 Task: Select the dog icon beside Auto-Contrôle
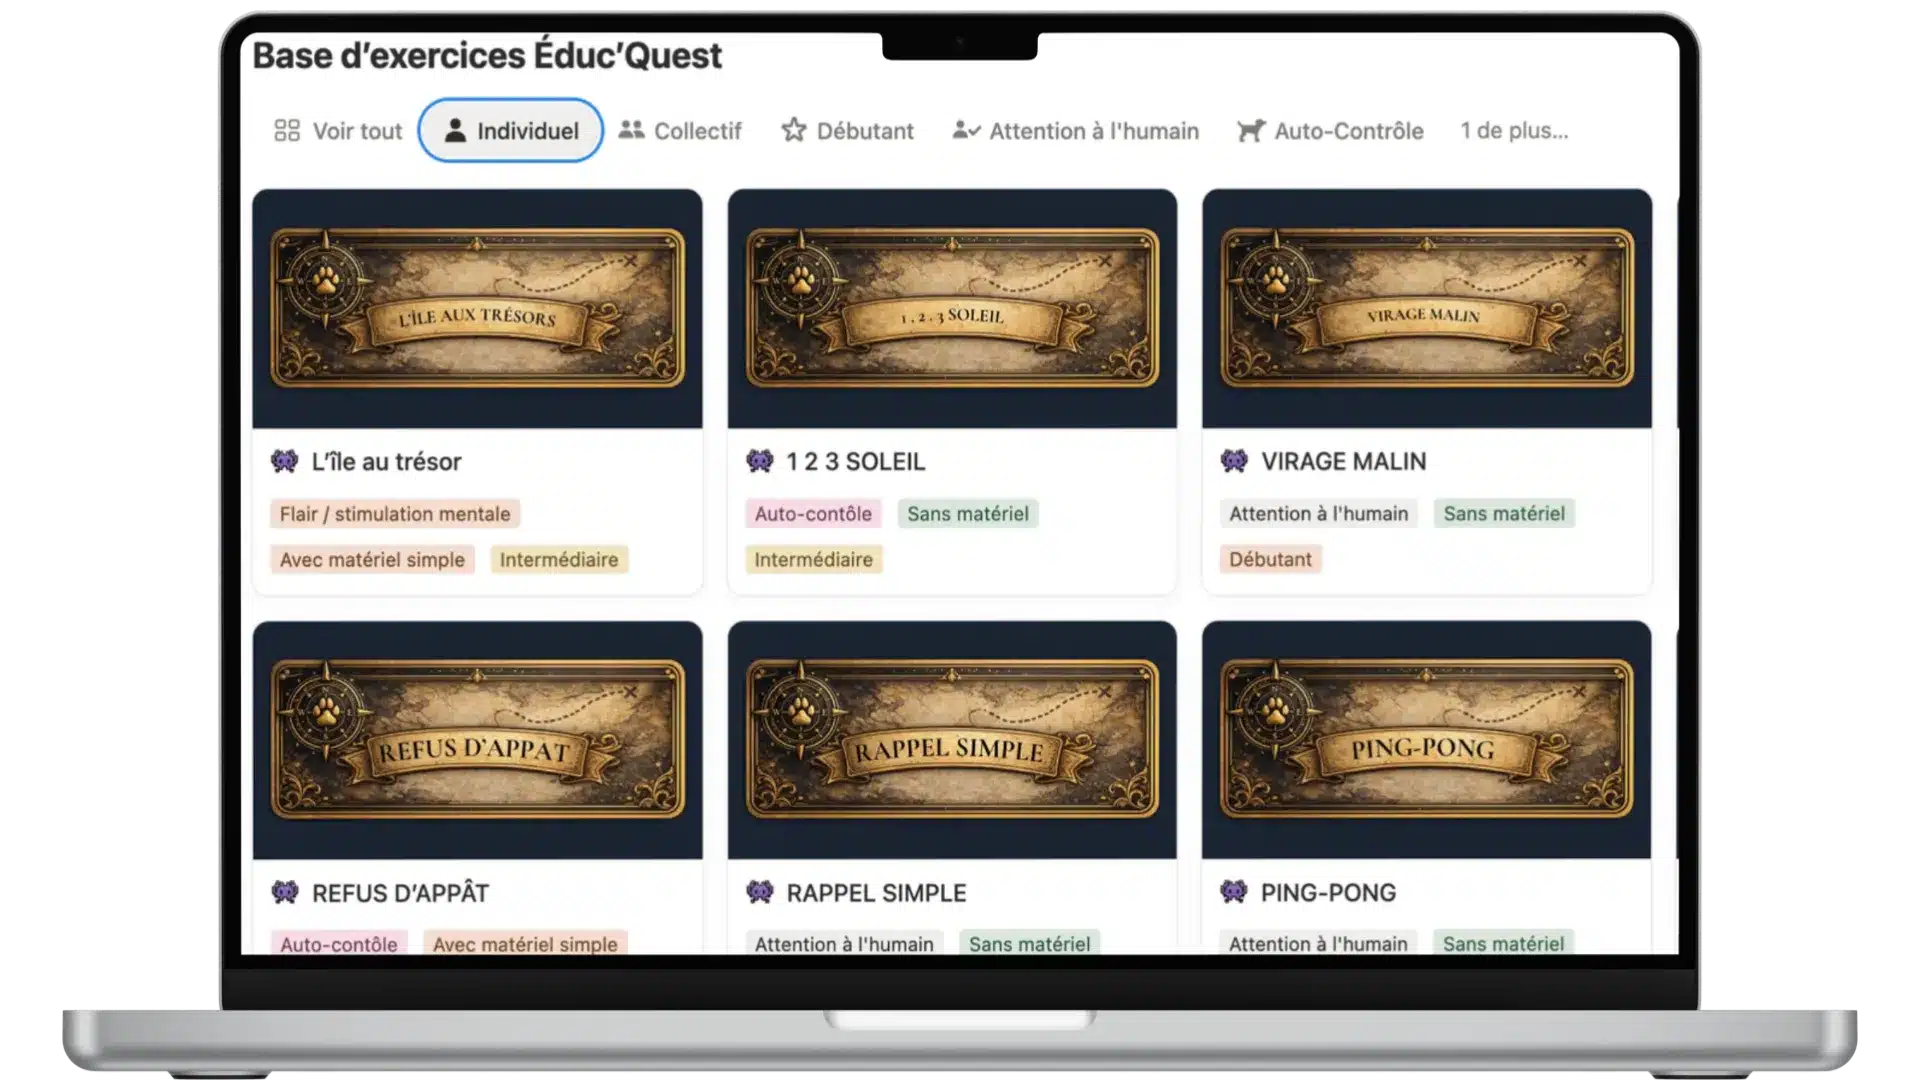pyautogui.click(x=1248, y=129)
